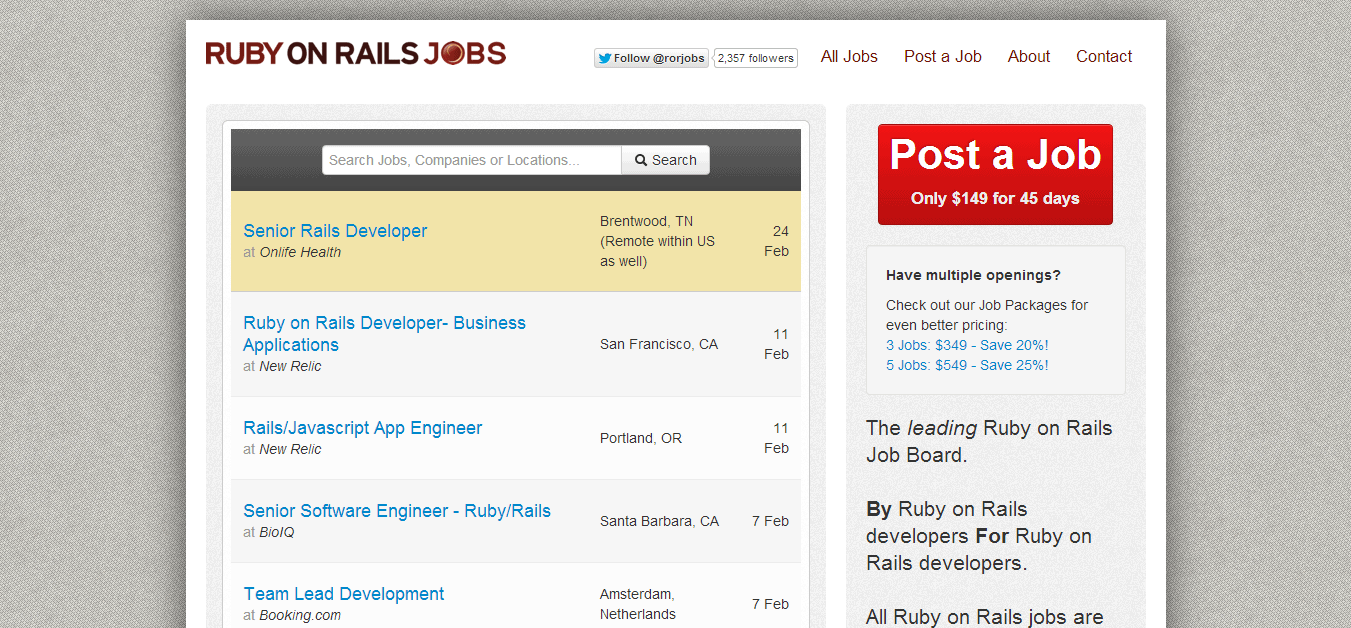The image size is (1351, 628).
Task: Click the San Francisco, CA location
Action: click(x=659, y=344)
